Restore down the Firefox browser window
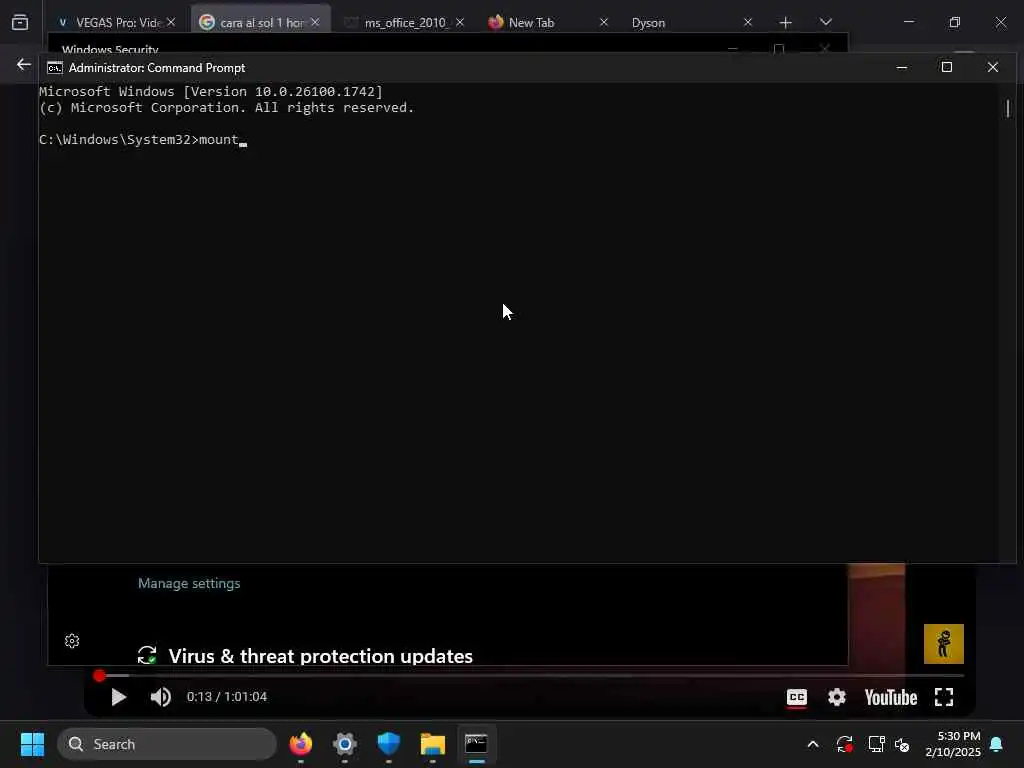The height and width of the screenshot is (768, 1024). point(955,22)
